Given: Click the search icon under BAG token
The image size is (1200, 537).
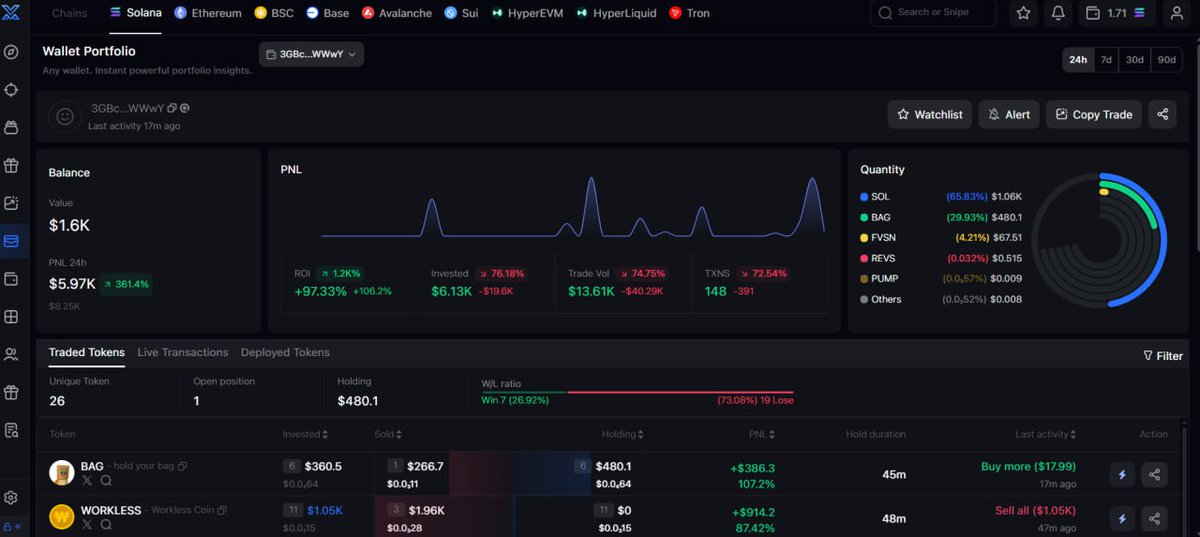Looking at the screenshot, I should (x=106, y=481).
